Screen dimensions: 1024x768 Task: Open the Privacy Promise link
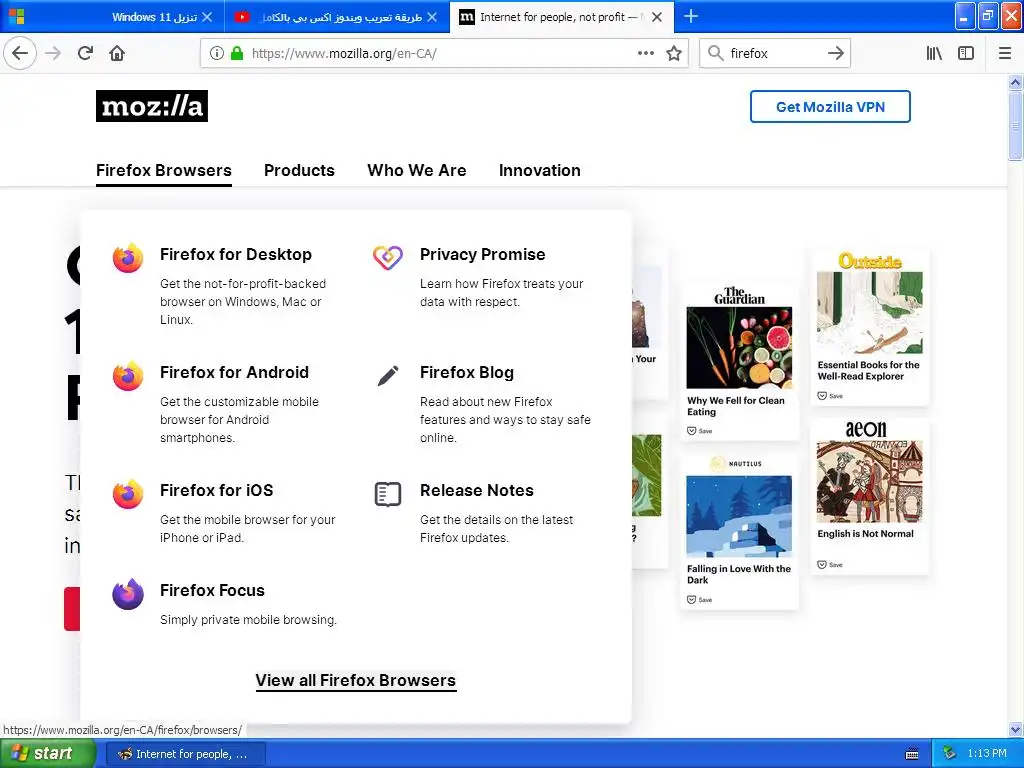pos(483,254)
